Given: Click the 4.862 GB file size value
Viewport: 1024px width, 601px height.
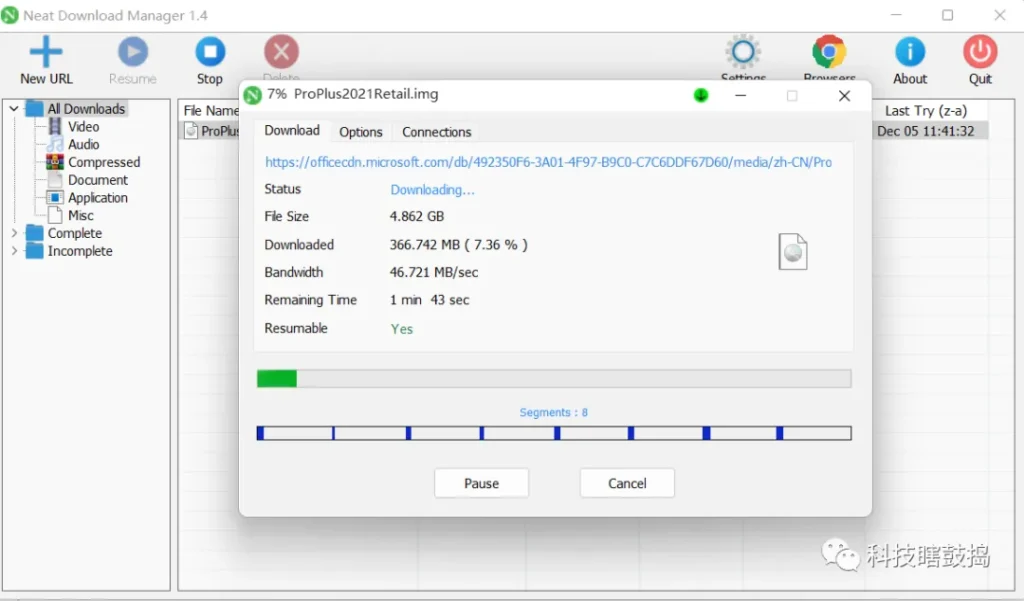Looking at the screenshot, I should coord(417,216).
